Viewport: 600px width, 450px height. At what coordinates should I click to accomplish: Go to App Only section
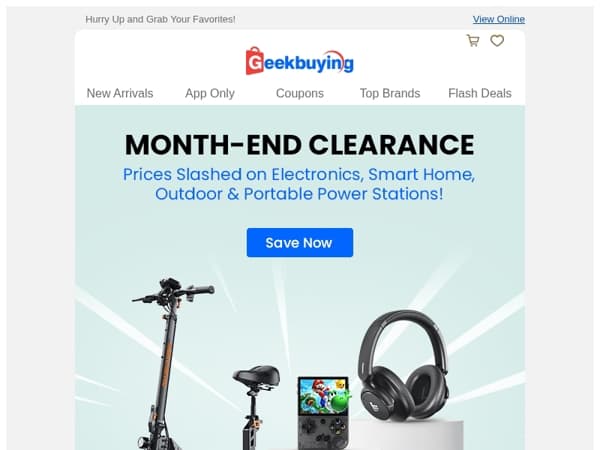coord(210,93)
